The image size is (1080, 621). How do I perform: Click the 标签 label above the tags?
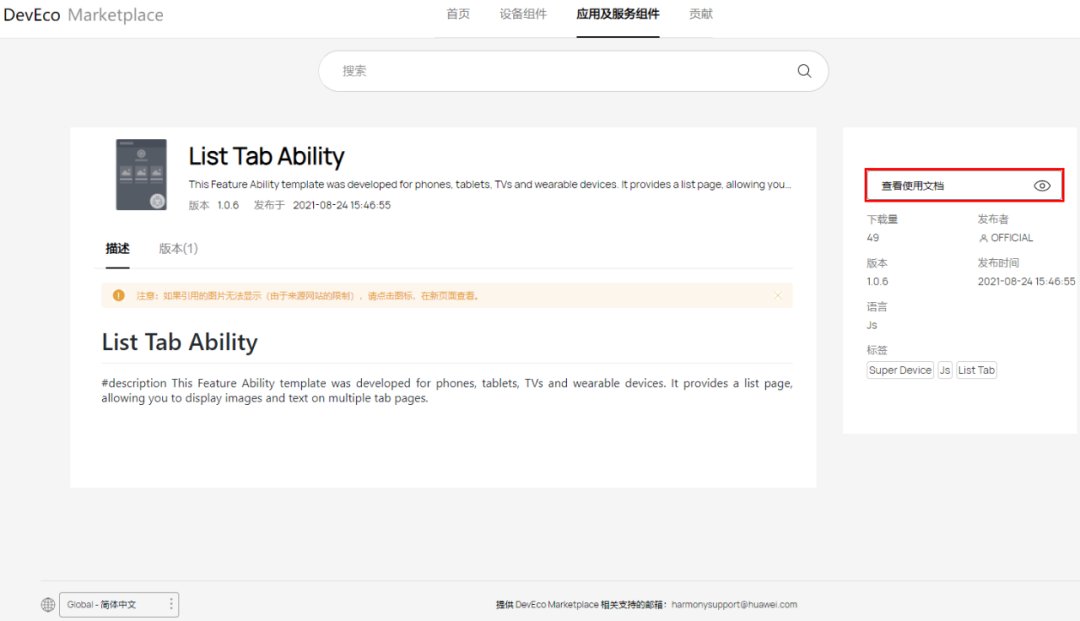[877, 350]
